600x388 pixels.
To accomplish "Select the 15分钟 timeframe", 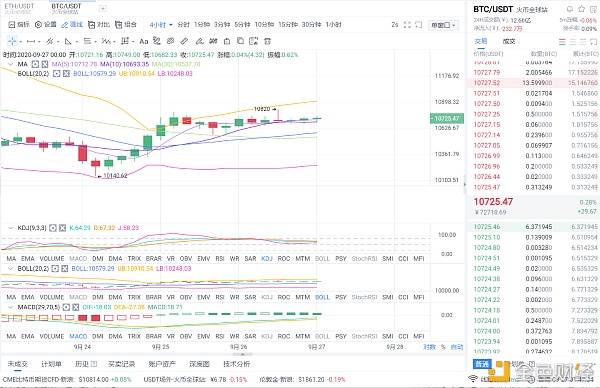I will click(x=288, y=24).
